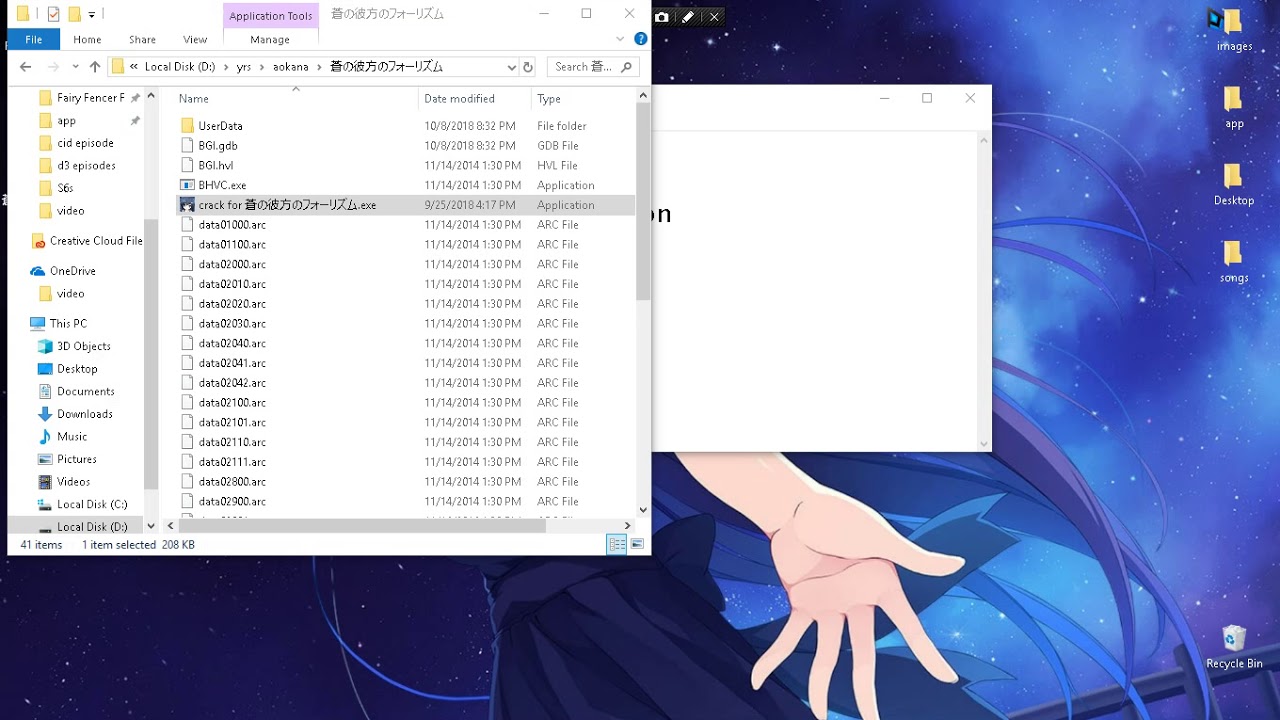Select the BGI.gdb file
Image resolution: width=1280 pixels, height=720 pixels.
(218, 146)
